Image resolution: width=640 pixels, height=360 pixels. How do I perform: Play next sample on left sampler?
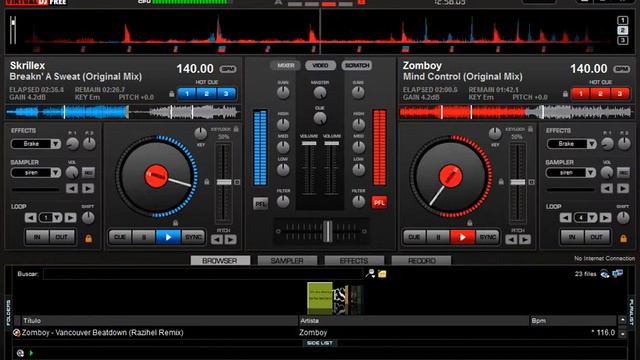coord(88,189)
